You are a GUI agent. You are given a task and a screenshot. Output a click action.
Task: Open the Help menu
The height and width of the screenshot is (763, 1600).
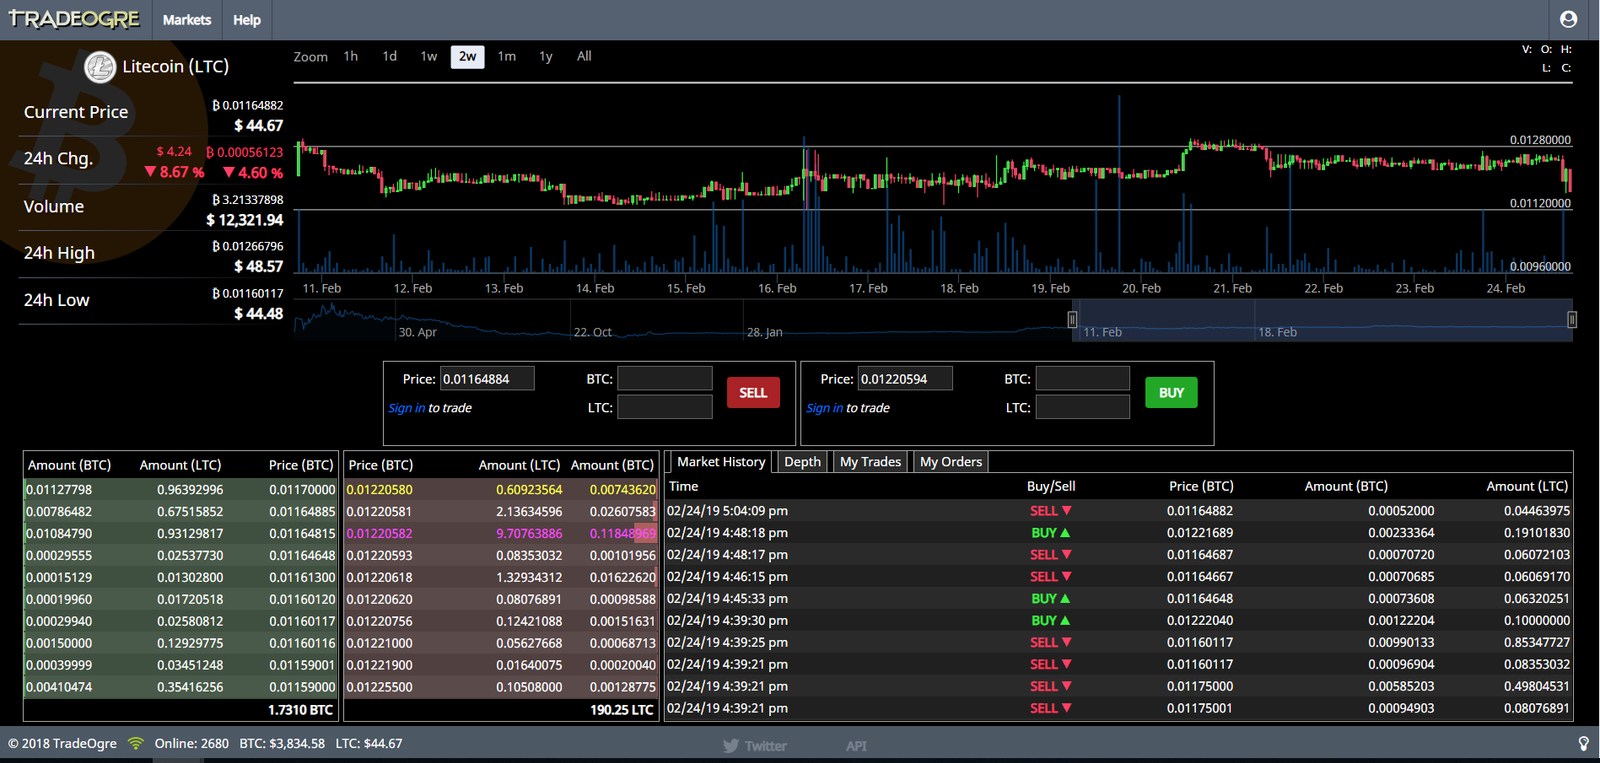pyautogui.click(x=247, y=20)
